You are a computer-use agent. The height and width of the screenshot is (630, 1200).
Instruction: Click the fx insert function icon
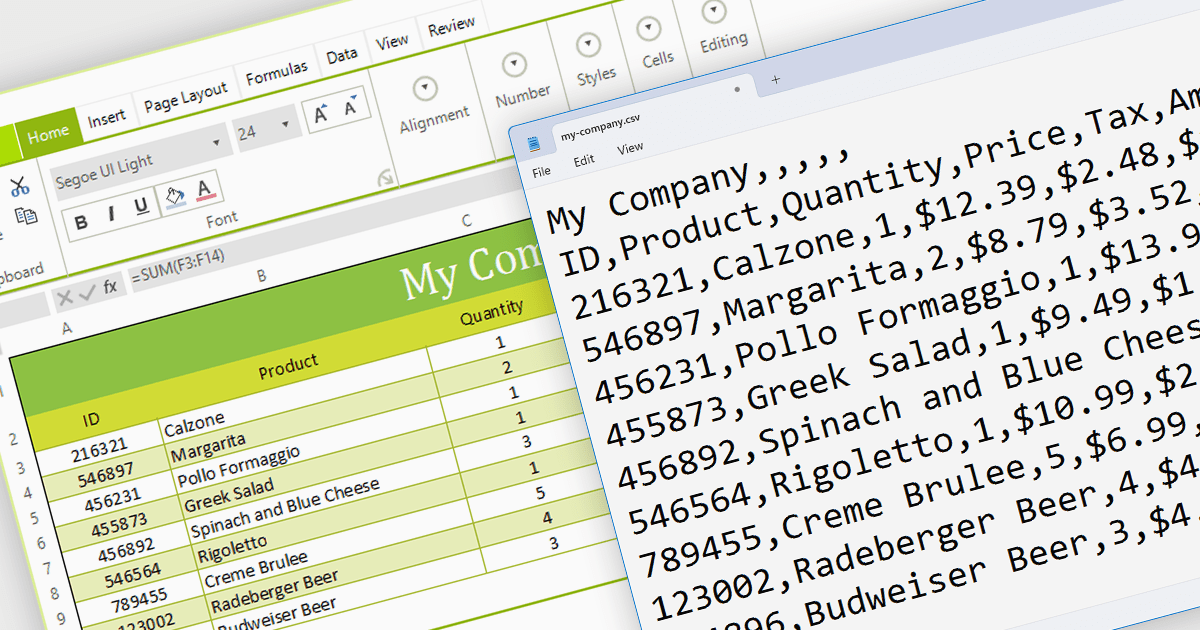[110, 287]
